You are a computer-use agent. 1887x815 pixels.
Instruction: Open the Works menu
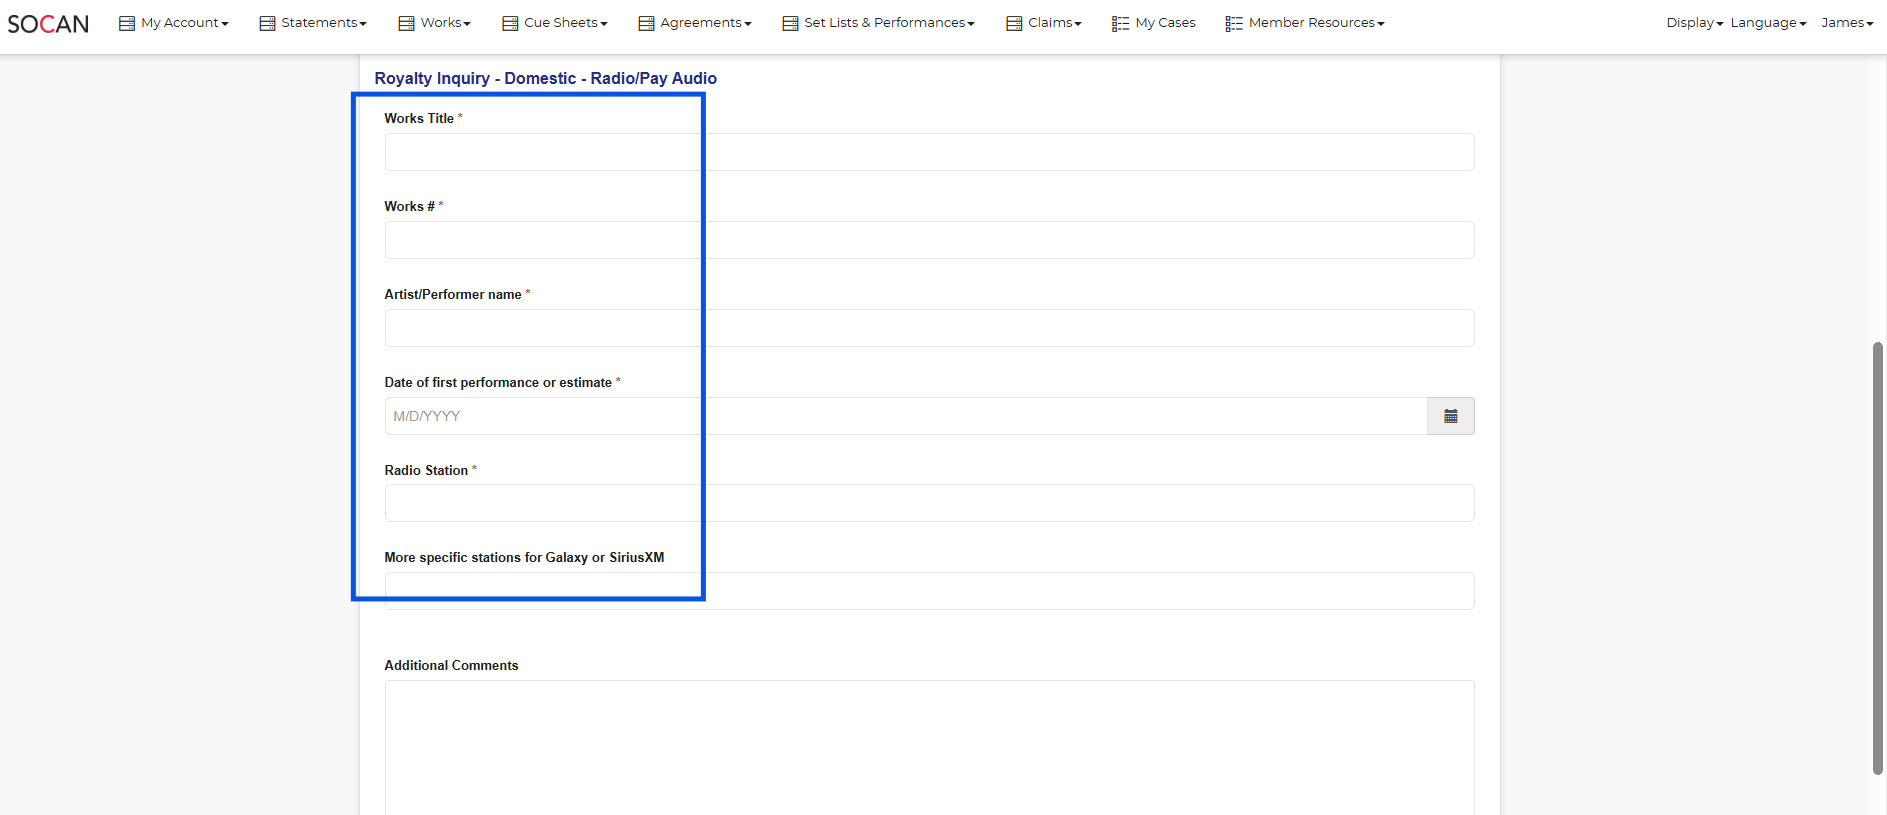(441, 23)
